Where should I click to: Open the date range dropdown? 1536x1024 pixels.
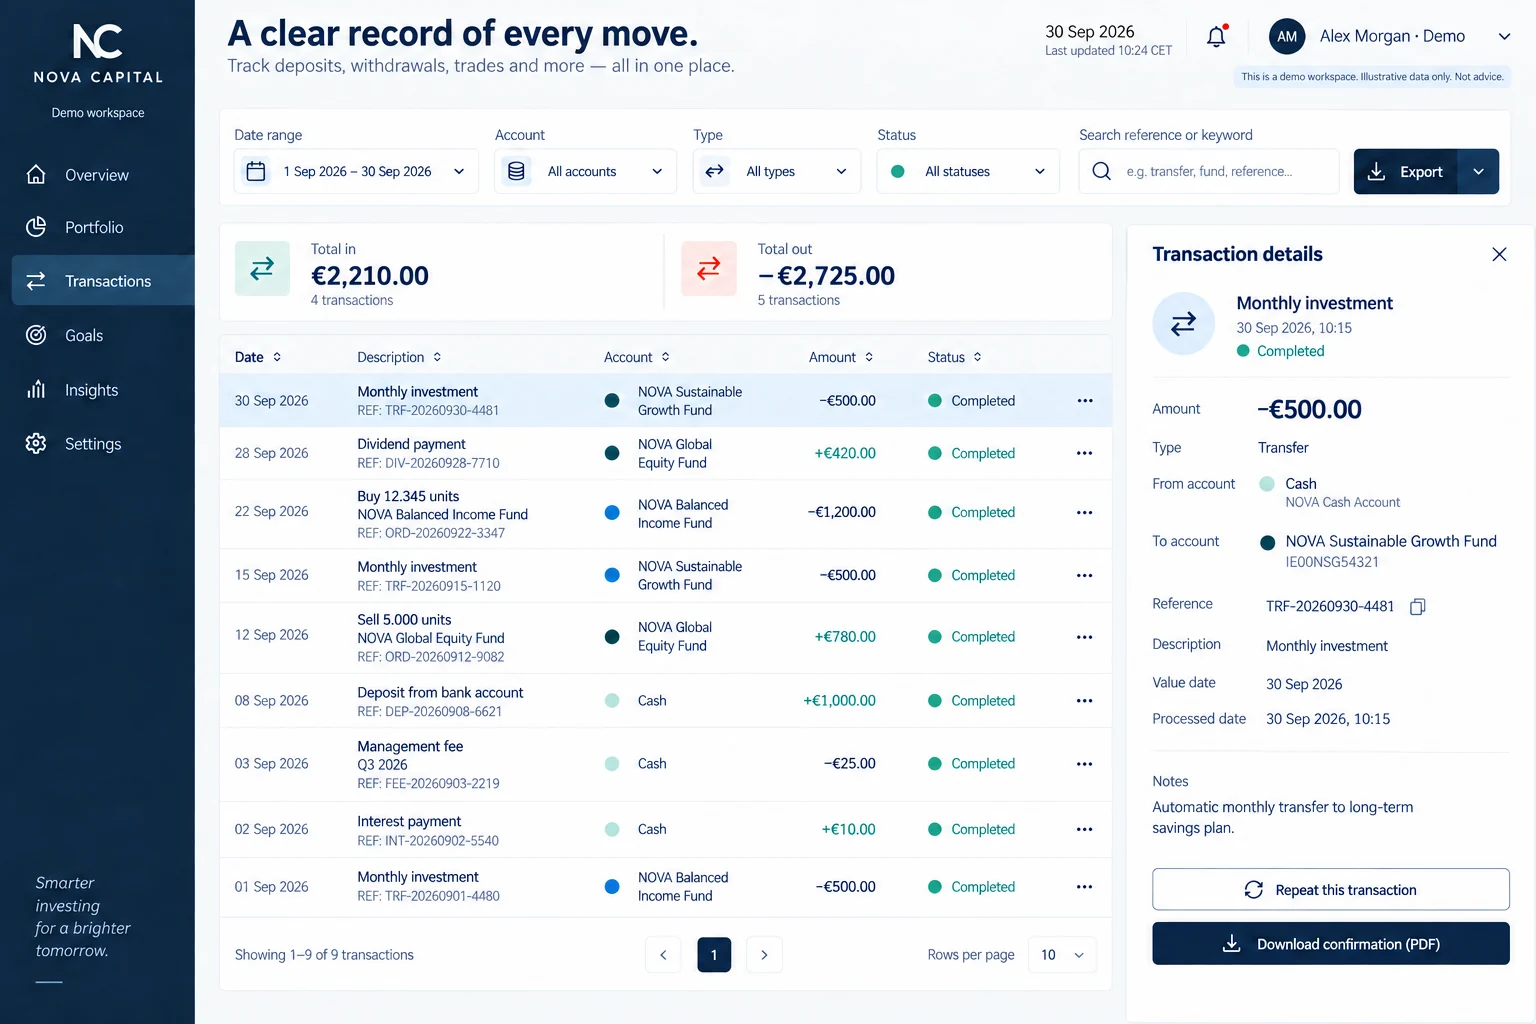click(356, 171)
